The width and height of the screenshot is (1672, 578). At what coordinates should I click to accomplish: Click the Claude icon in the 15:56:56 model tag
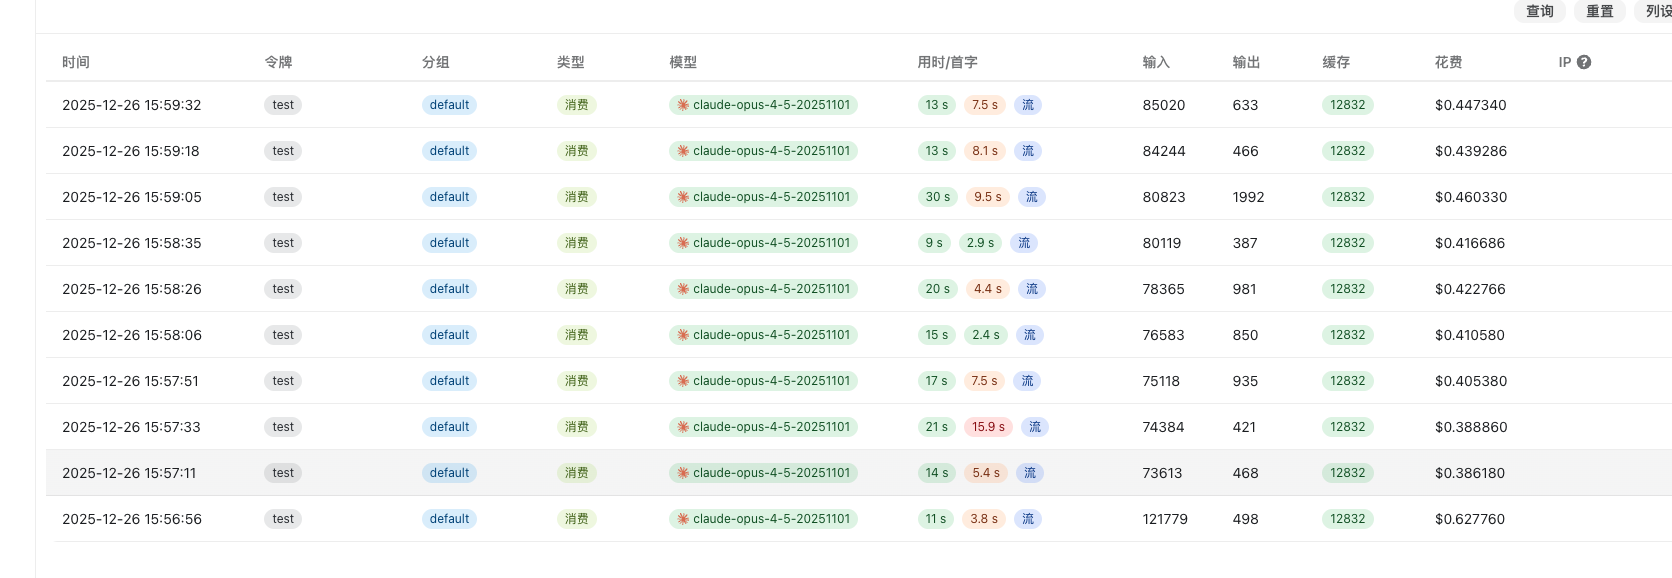point(683,519)
